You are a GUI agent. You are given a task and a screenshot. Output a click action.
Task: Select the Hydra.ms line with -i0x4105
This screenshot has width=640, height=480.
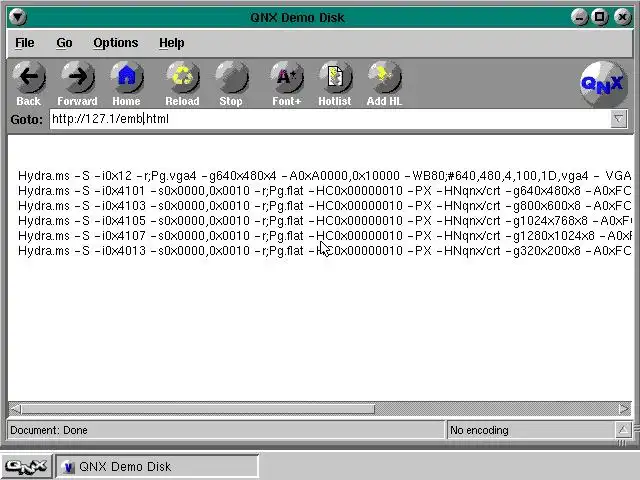click(x=324, y=221)
